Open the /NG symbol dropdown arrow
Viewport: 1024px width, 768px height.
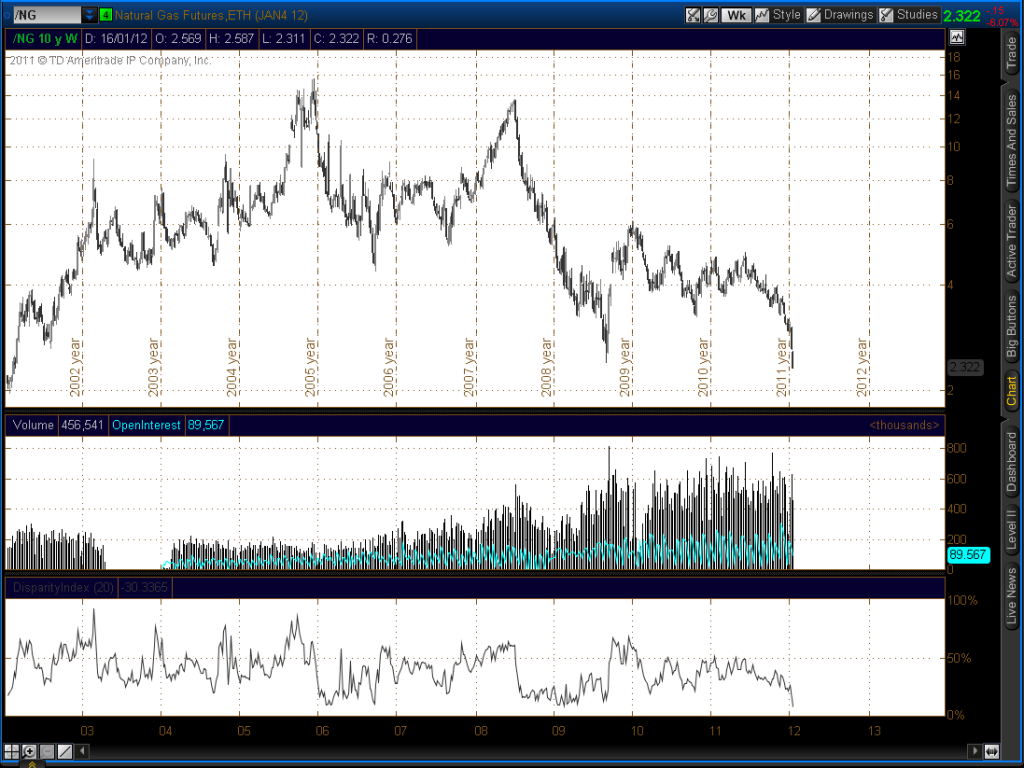pos(90,15)
